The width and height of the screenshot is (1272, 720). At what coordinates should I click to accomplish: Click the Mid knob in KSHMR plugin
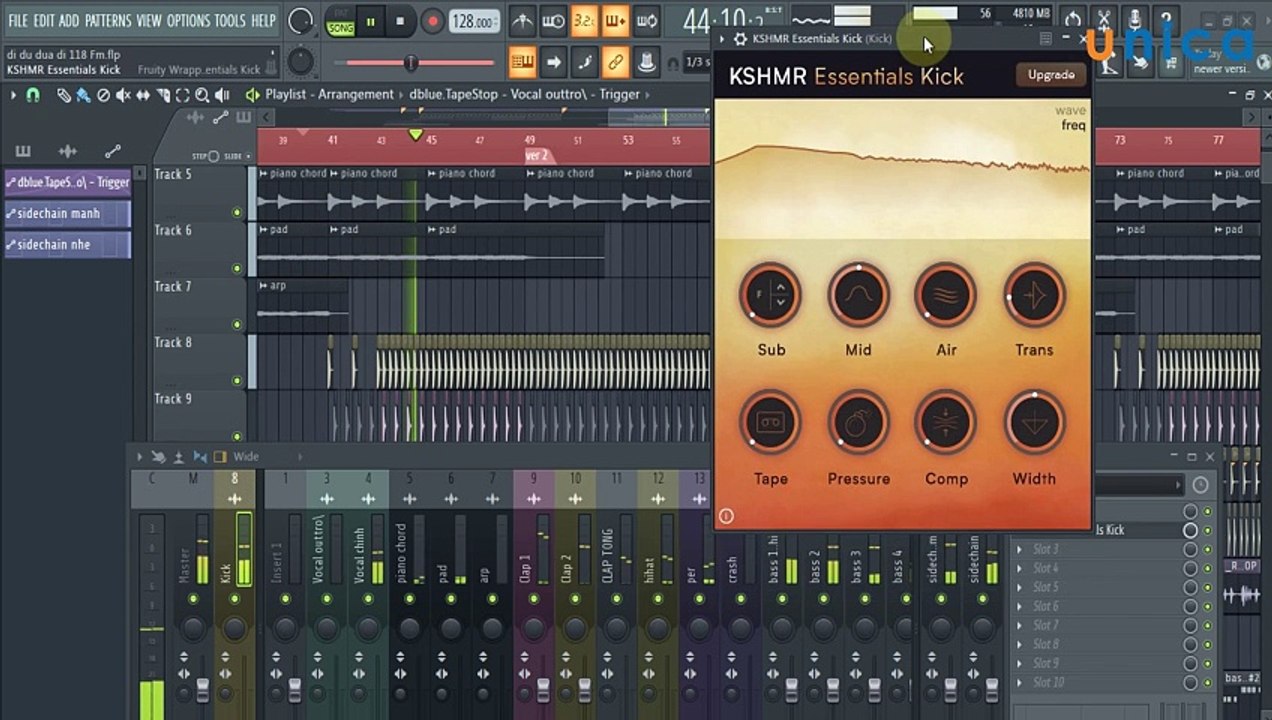click(x=858, y=294)
